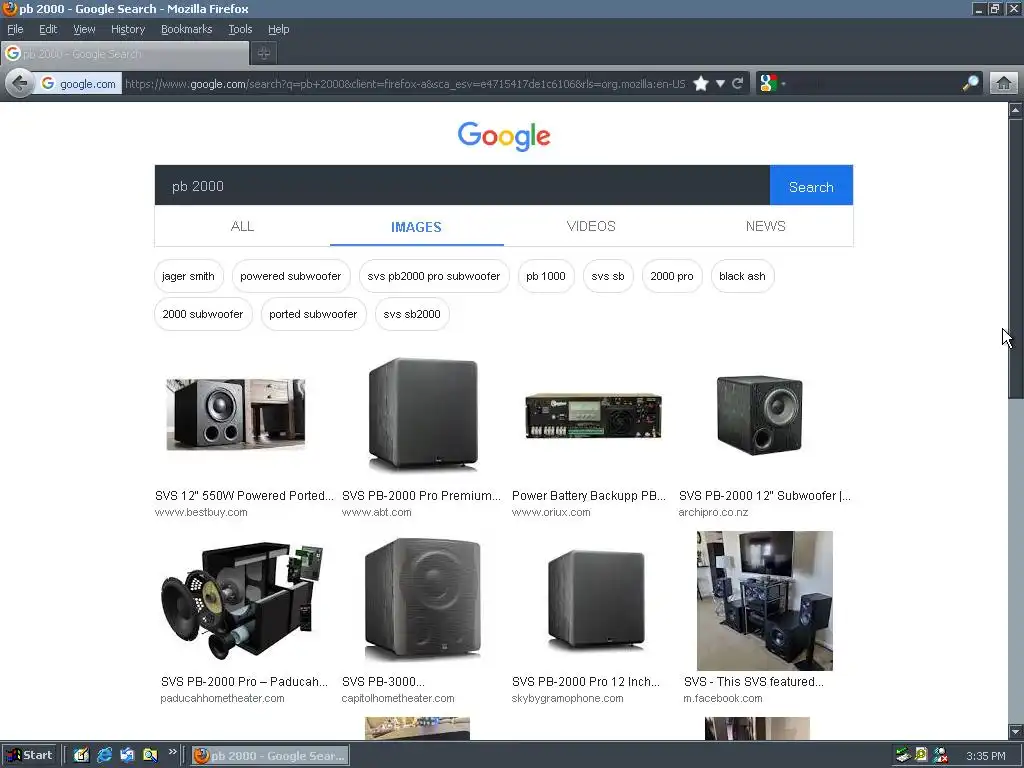This screenshot has width=1024, height=768.
Task: Click the google.com site identity badge
Action: click(78, 84)
